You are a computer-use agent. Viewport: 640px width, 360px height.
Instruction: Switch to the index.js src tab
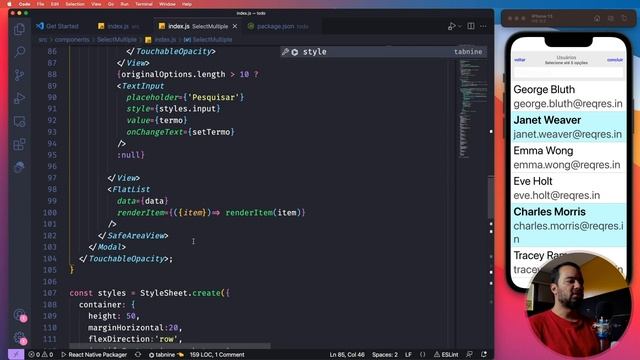pyautogui.click(x=118, y=26)
